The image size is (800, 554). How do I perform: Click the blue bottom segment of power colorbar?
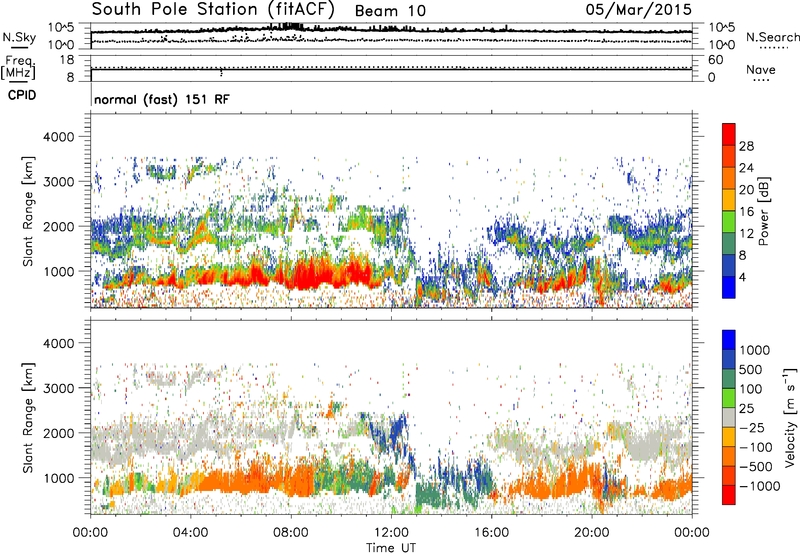(x=729, y=287)
